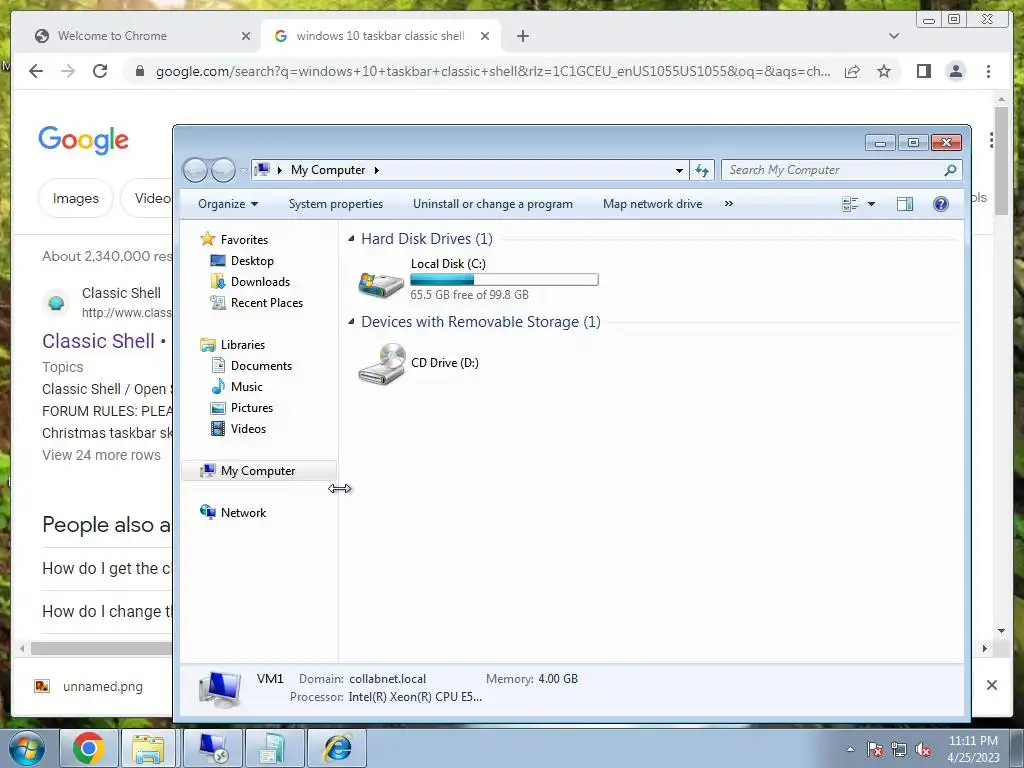Click the Google logo
The width and height of the screenshot is (1024, 768).
coord(84,140)
